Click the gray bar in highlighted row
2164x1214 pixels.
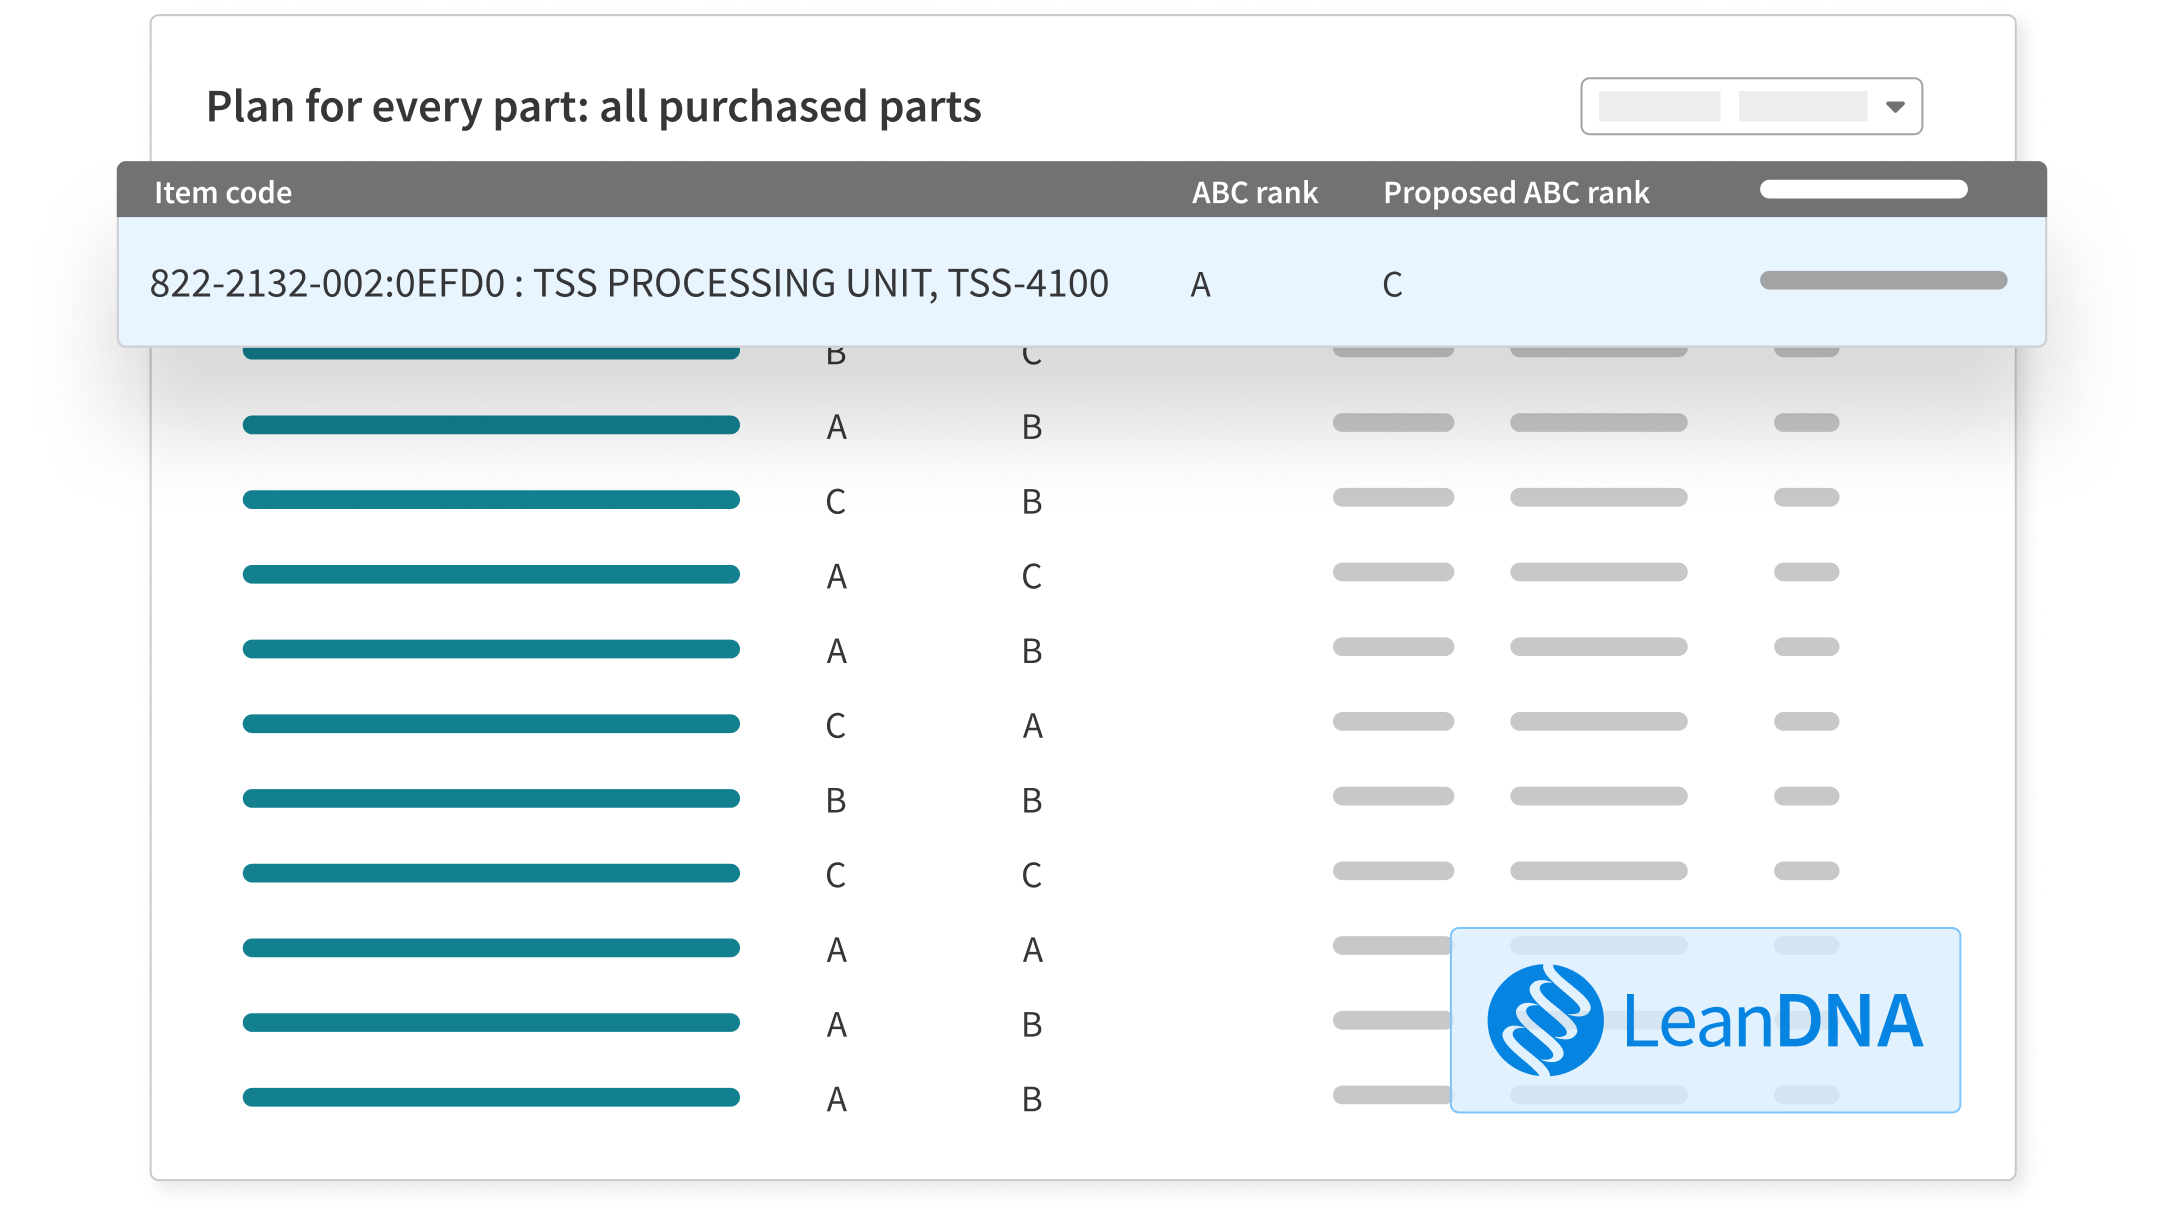point(1883,280)
